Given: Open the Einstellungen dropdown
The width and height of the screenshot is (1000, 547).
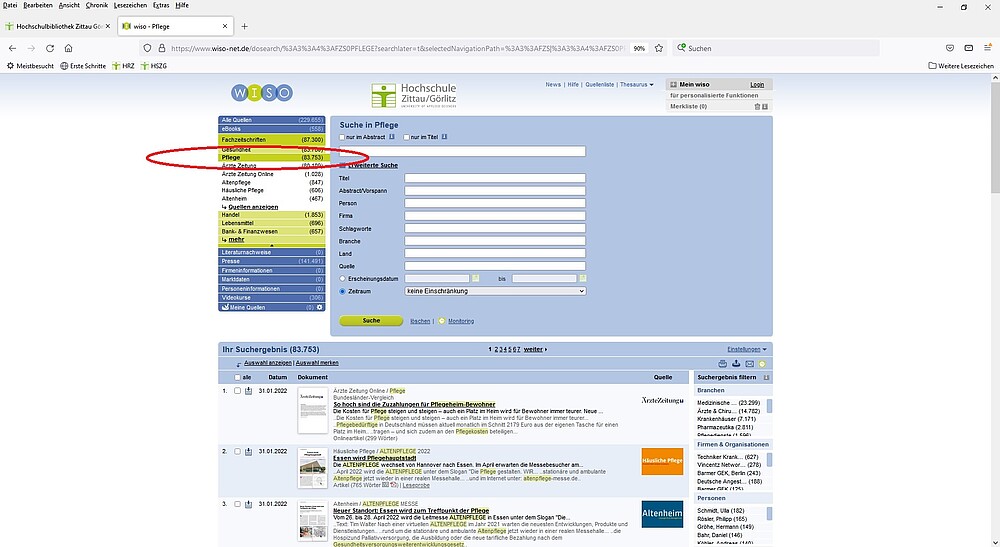Looking at the screenshot, I should point(748,349).
